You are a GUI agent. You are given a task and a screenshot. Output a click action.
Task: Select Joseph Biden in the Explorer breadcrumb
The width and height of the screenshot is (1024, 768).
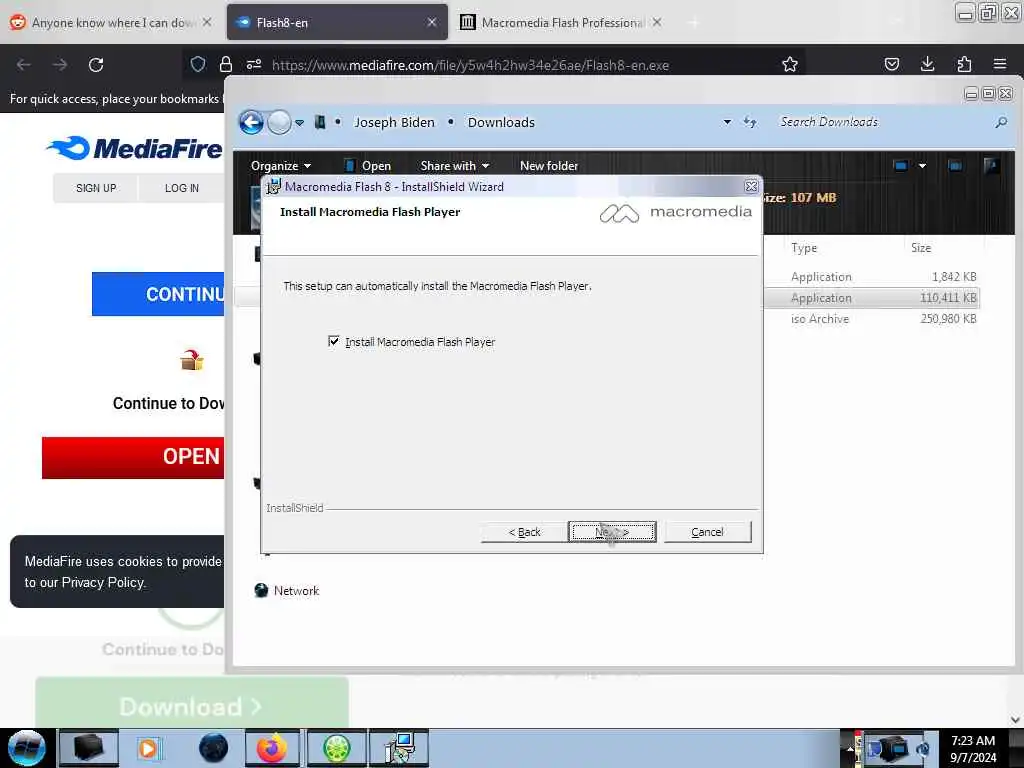[394, 122]
